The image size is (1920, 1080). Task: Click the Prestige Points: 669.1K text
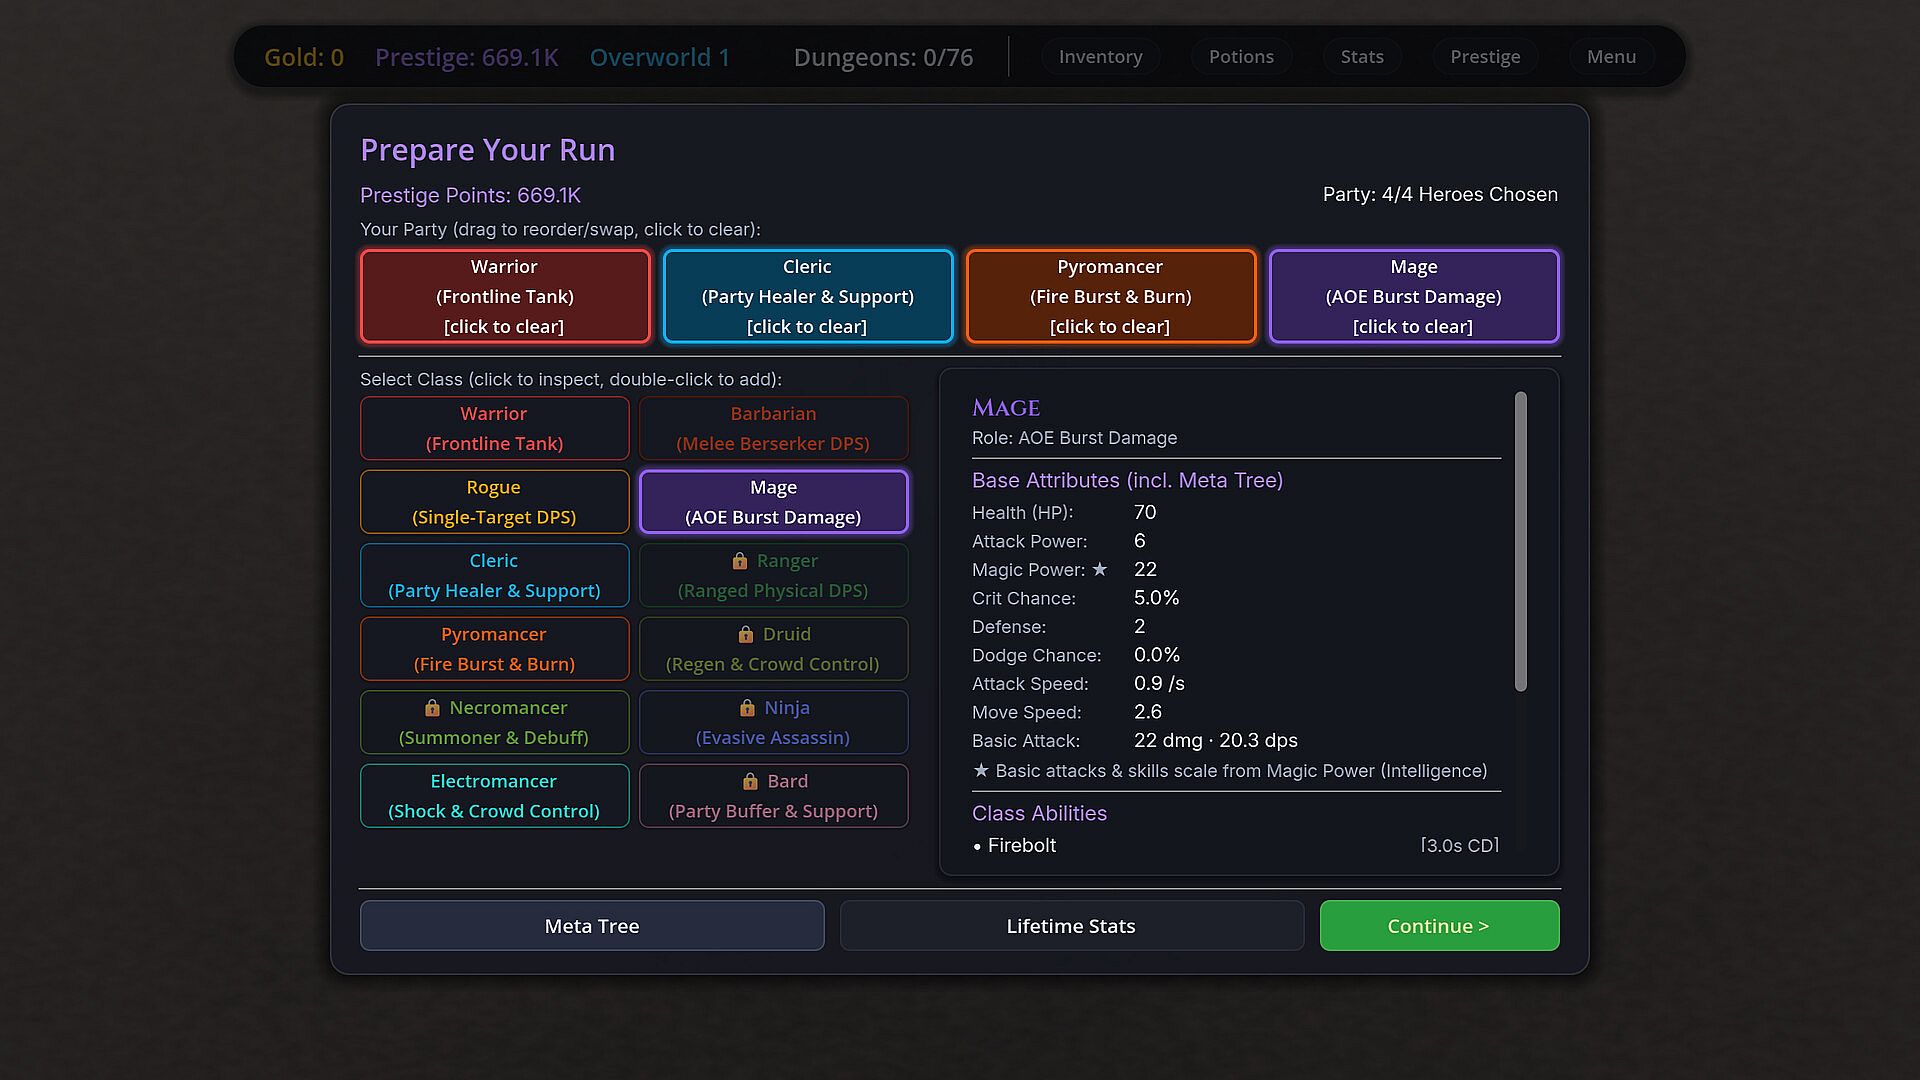point(470,195)
